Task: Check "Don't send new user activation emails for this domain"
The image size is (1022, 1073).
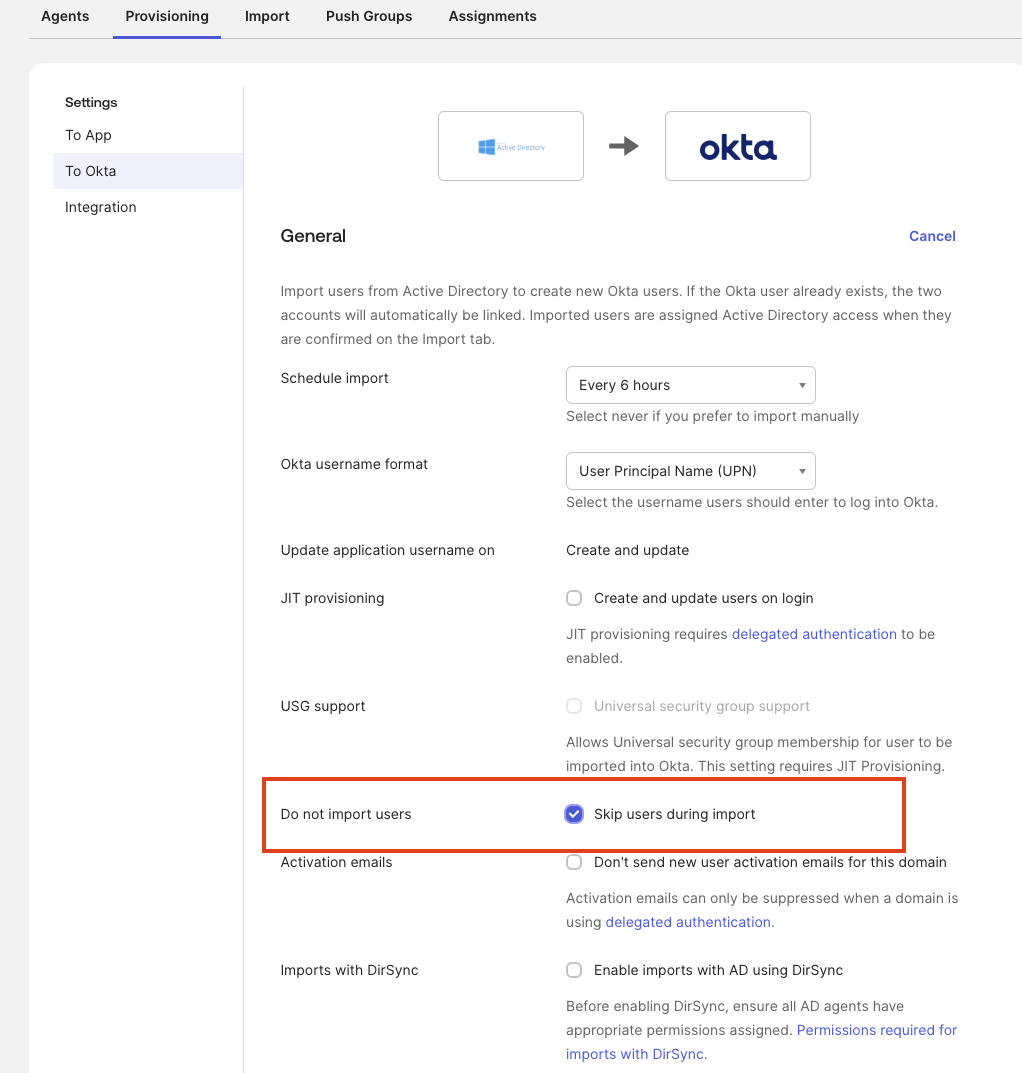Action: 574,862
